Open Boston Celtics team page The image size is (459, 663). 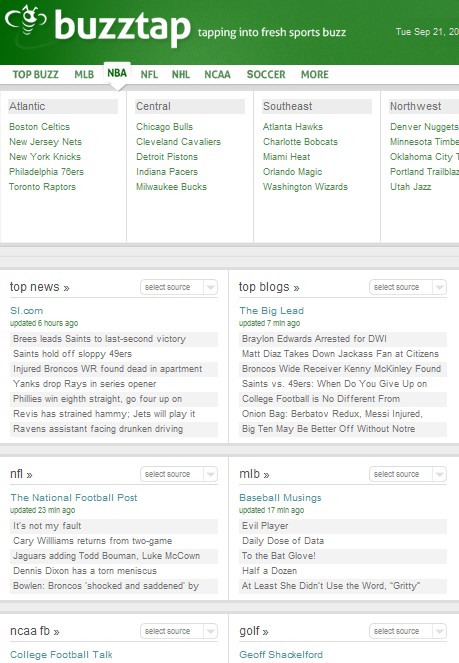click(39, 126)
